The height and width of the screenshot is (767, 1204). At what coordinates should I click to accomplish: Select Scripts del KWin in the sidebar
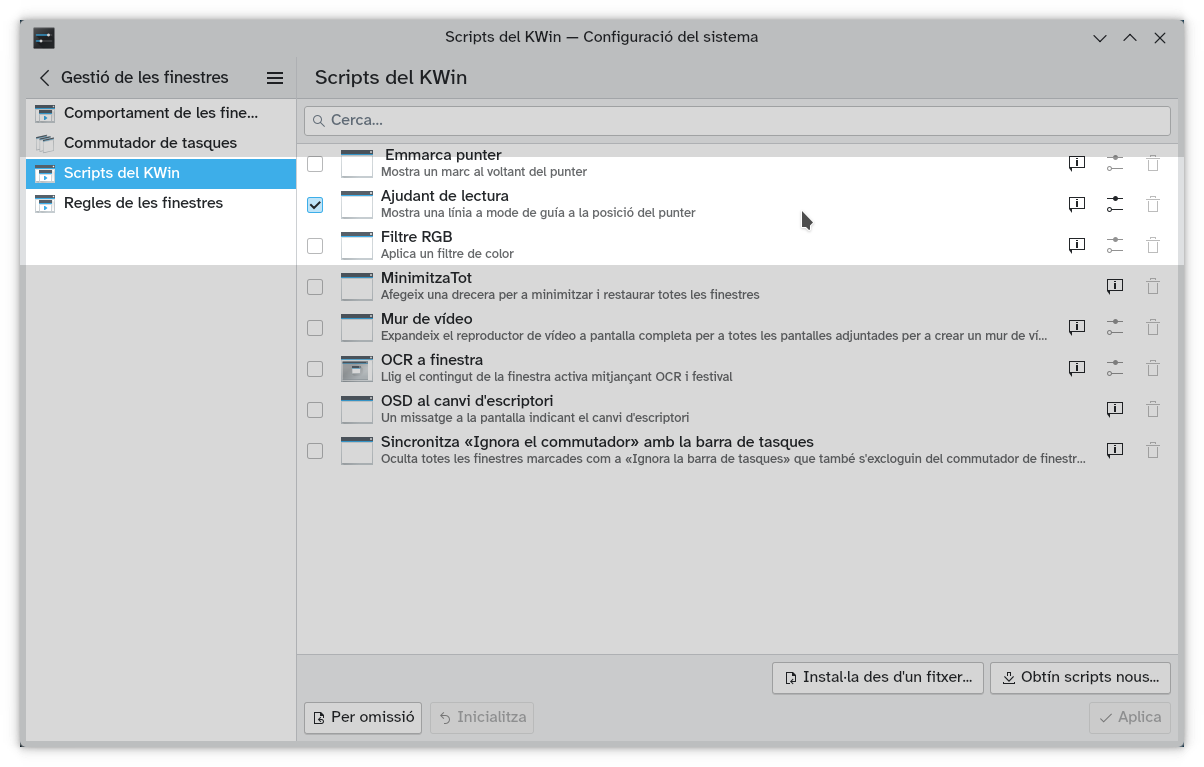pos(161,173)
